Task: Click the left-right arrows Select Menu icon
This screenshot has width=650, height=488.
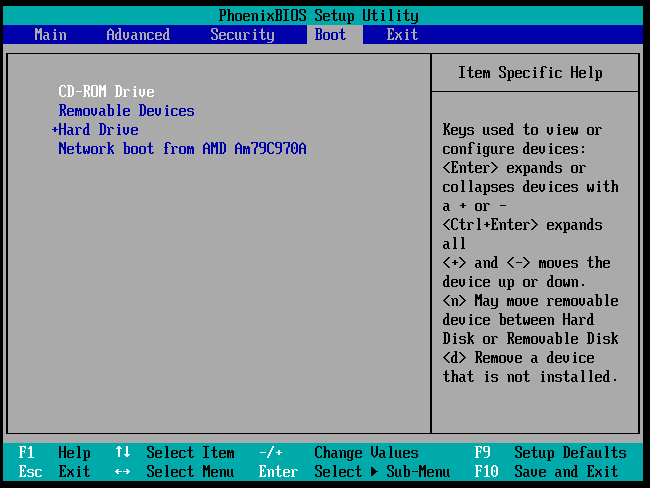Action: click(x=122, y=471)
